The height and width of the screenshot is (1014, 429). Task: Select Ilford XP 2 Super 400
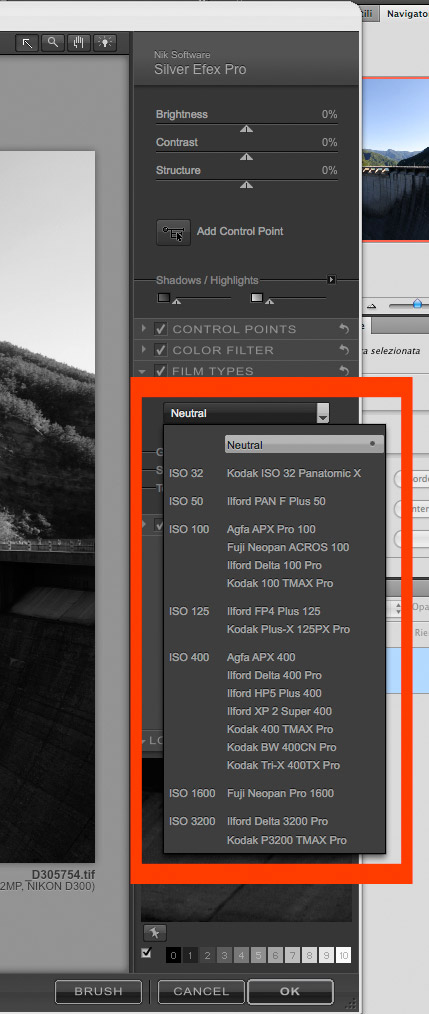point(280,711)
